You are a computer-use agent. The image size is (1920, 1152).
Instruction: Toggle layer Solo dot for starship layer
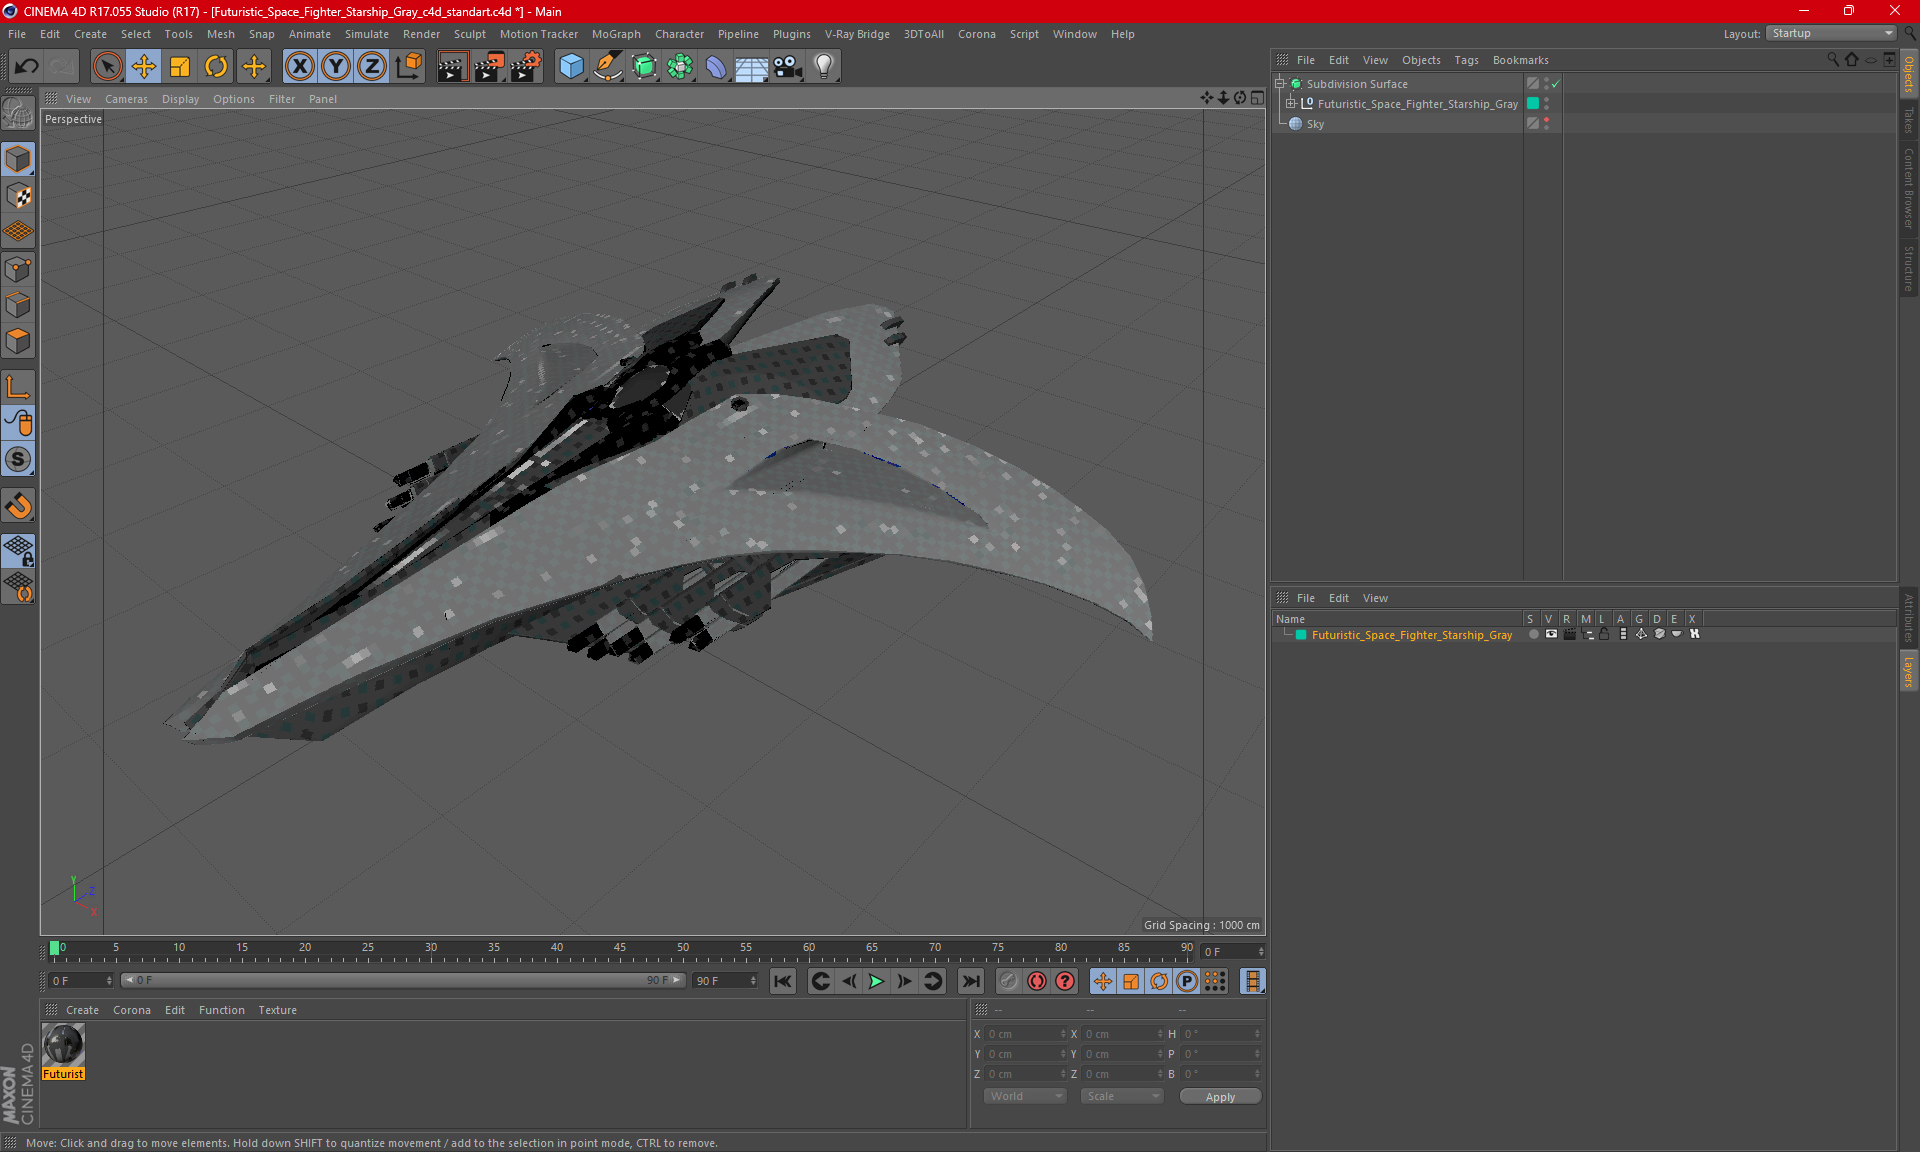point(1533,634)
